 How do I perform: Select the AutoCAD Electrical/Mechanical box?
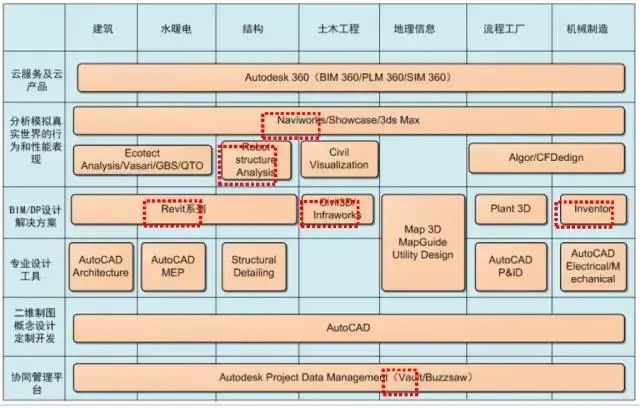coord(593,267)
